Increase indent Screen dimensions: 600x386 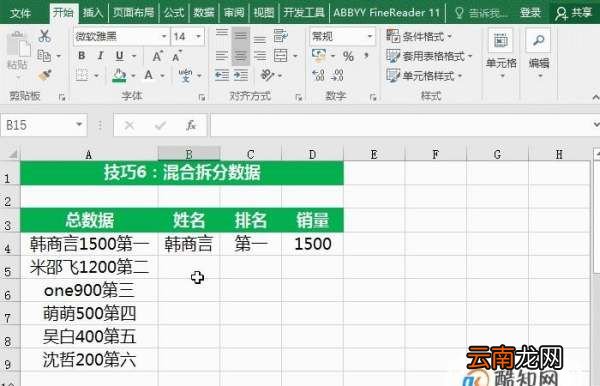coord(241,75)
